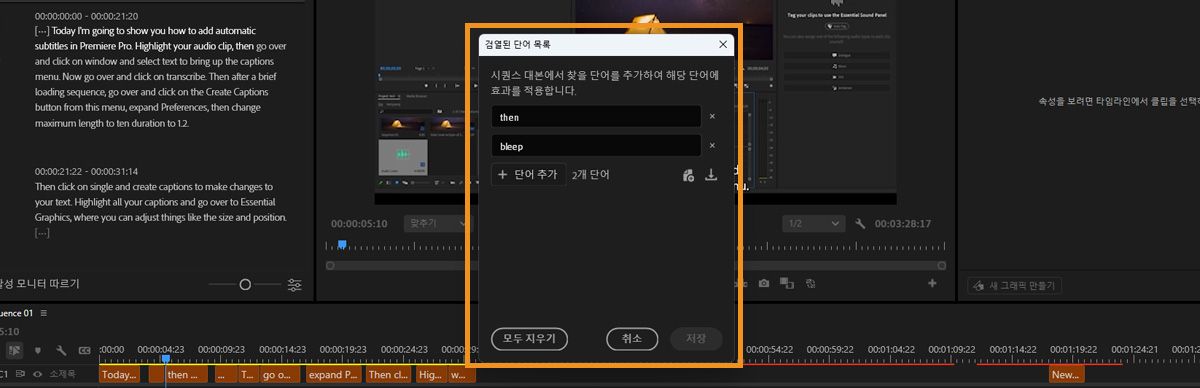The image size is (1200, 388).
Task: Click the '2개 단어' word count label
Action: coord(591,175)
